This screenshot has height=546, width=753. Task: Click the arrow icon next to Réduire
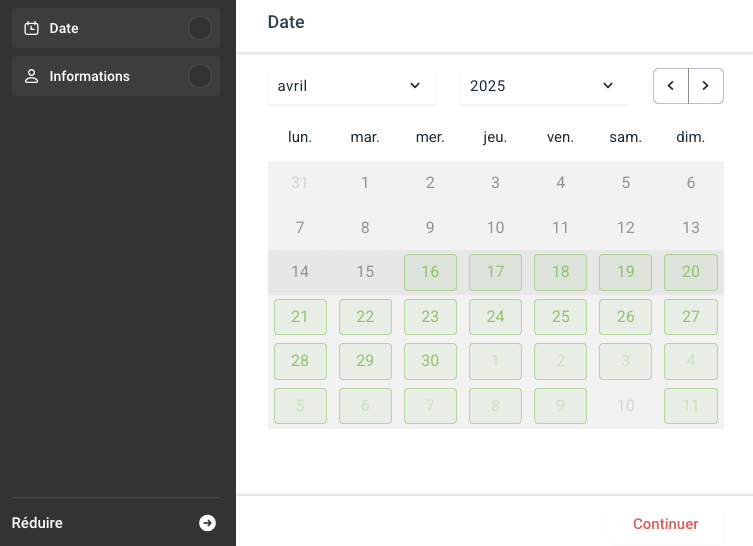pos(207,523)
